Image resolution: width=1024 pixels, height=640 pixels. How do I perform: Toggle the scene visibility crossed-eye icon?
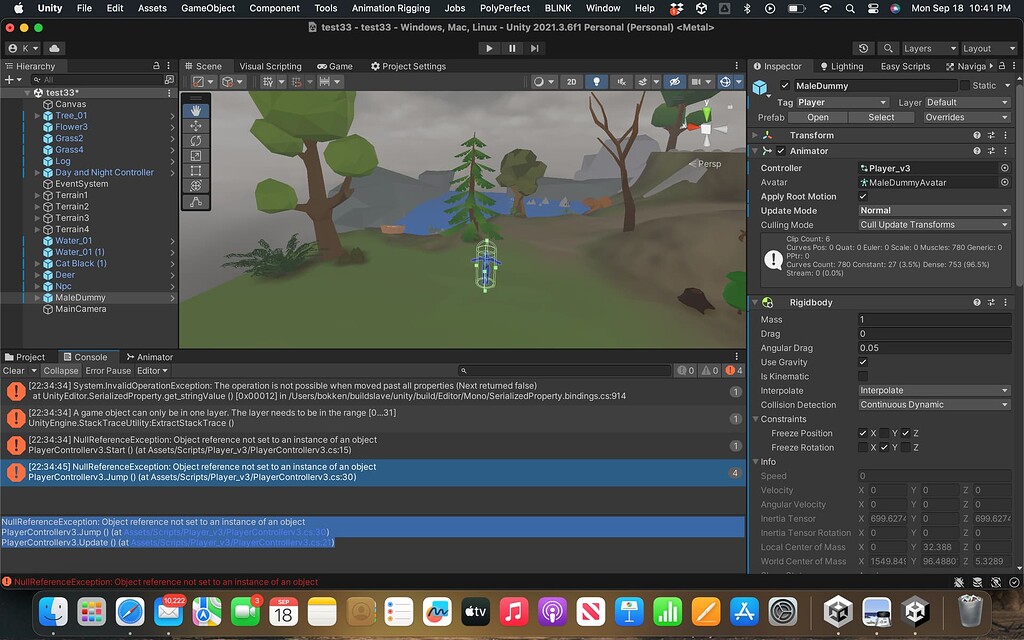[x=676, y=82]
